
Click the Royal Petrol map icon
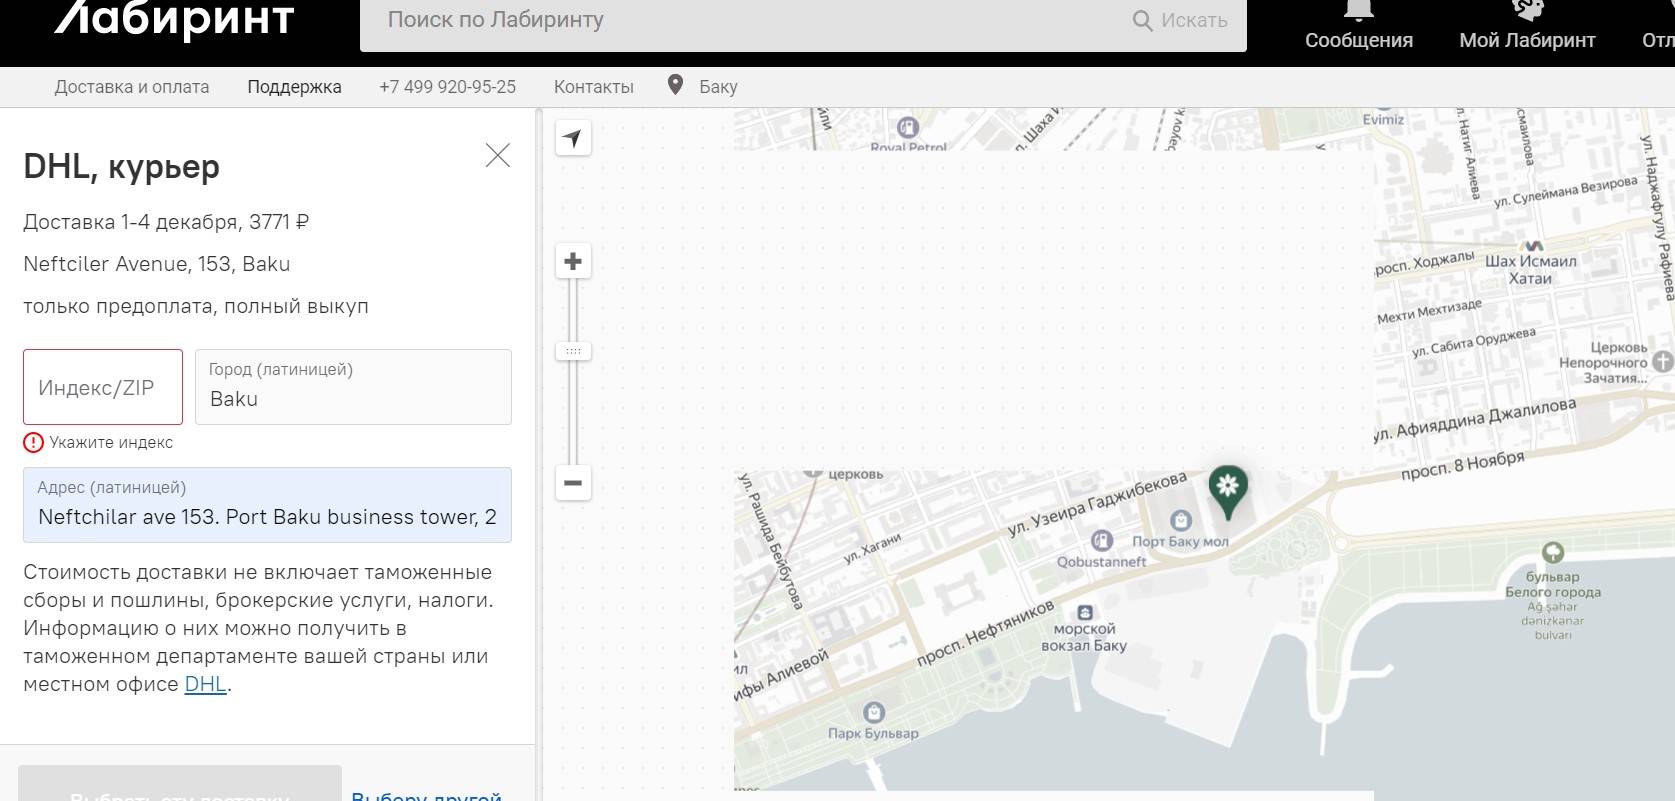point(908,127)
